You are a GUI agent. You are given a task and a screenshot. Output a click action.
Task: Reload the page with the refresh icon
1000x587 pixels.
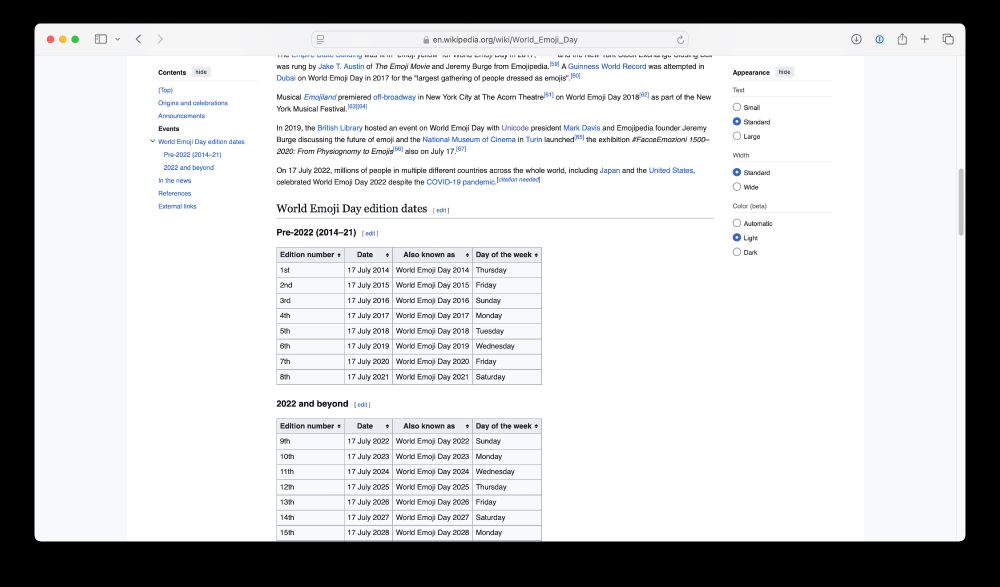(x=680, y=40)
